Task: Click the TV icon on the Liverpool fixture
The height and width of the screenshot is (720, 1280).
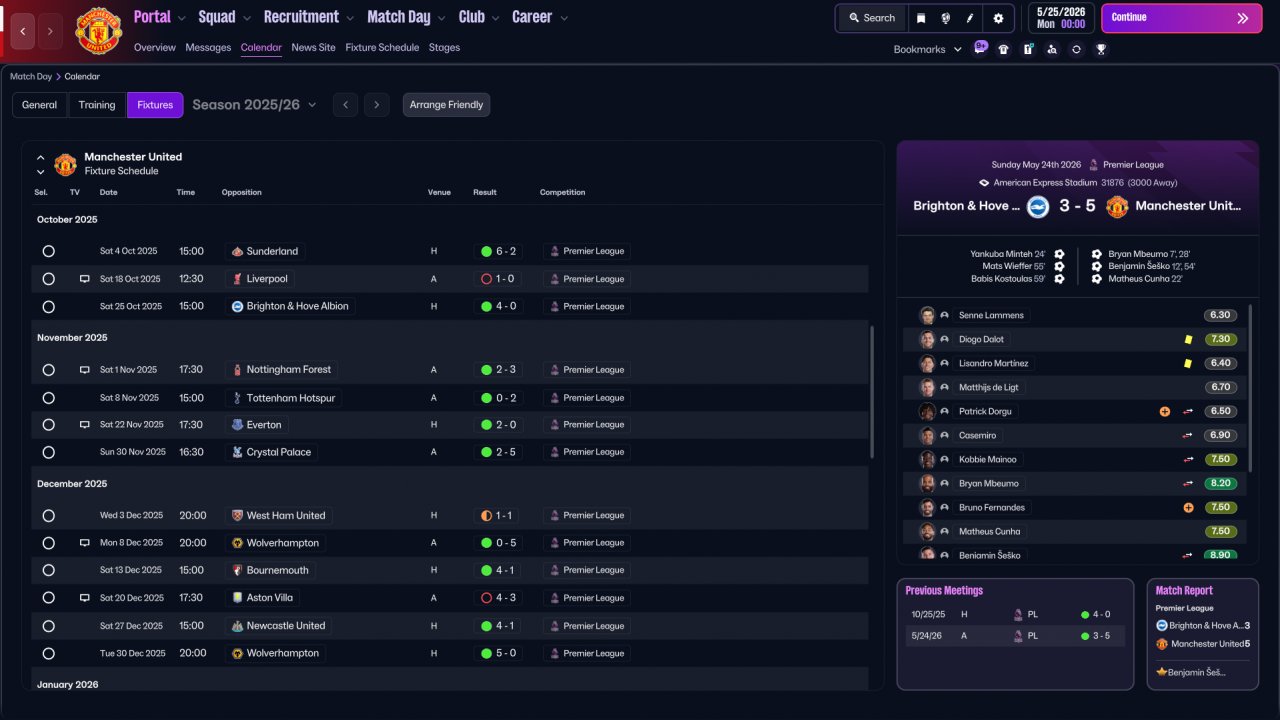Action: click(85, 279)
